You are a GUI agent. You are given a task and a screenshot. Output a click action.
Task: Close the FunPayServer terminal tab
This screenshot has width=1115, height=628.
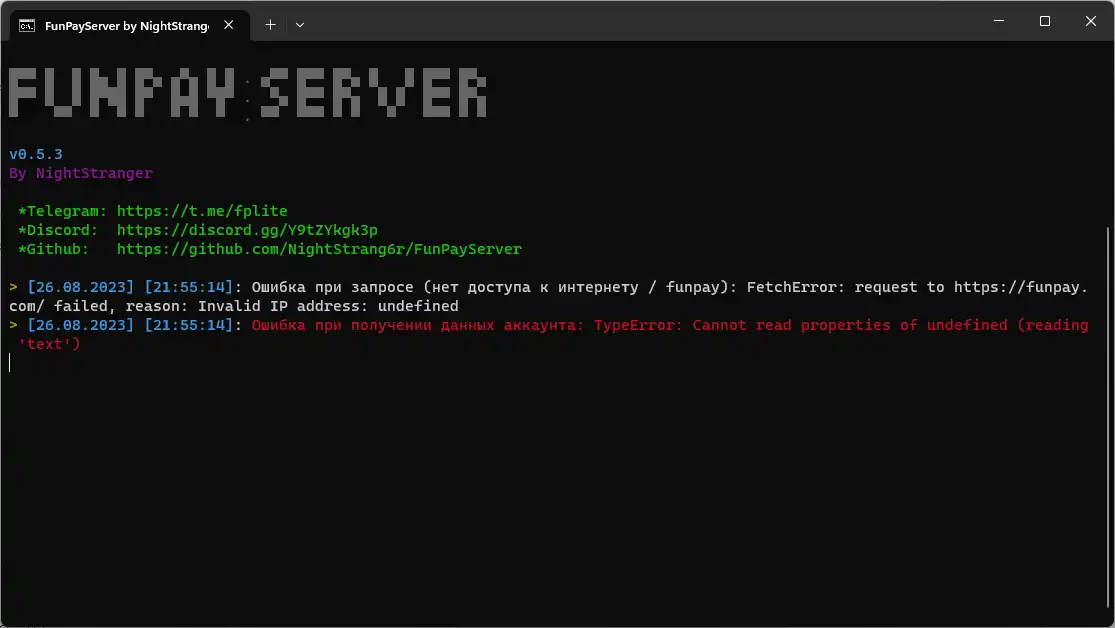[x=228, y=25]
